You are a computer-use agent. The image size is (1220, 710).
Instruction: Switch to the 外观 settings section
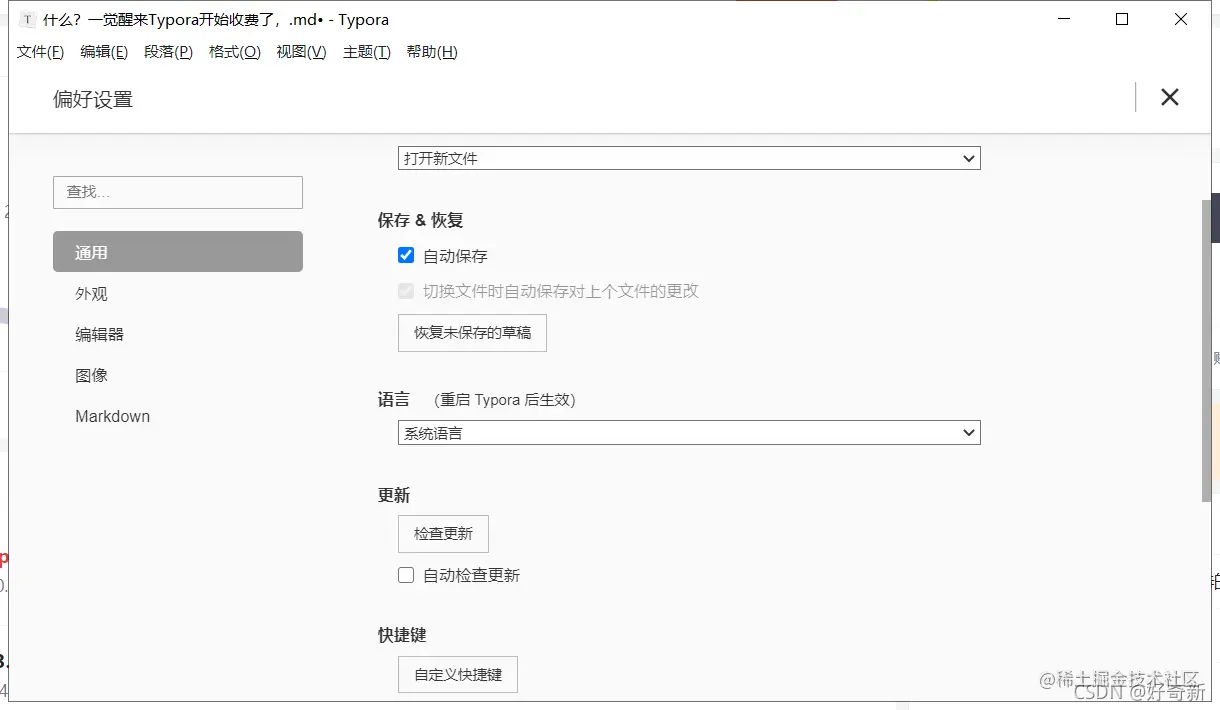click(91, 293)
